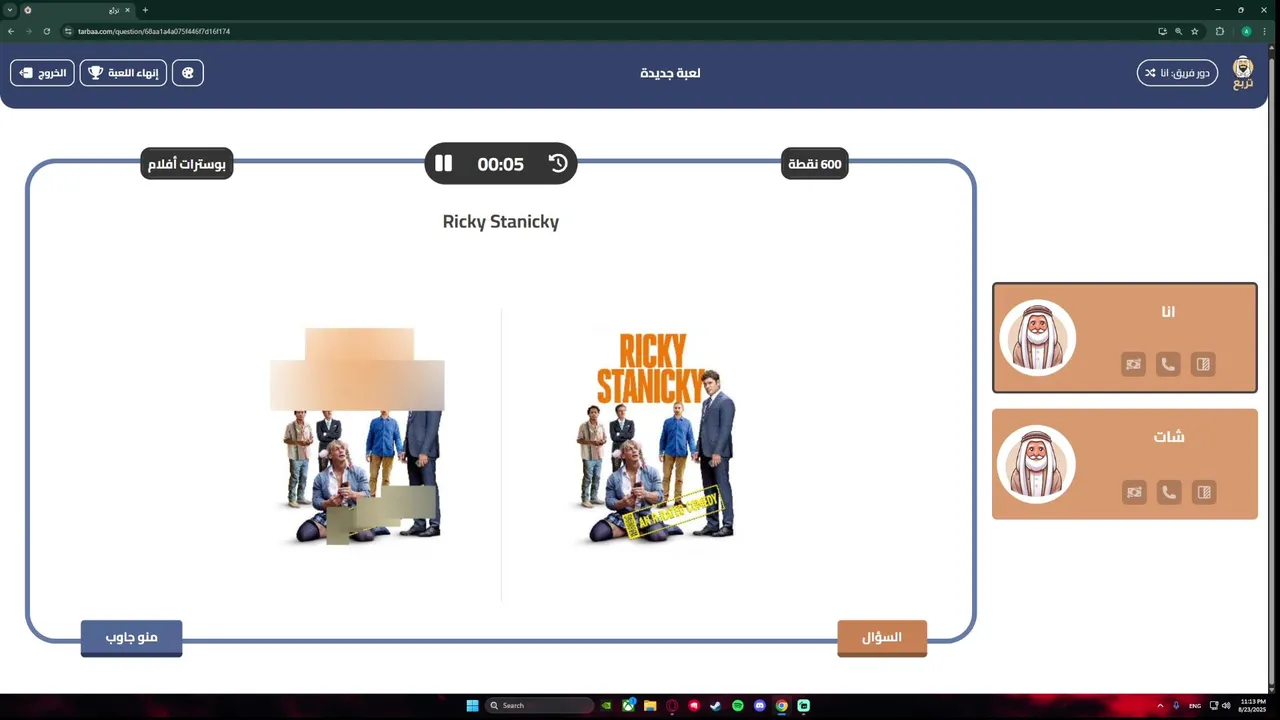Click the Ricky Stanicky answer title
The height and width of the screenshot is (720, 1280).
pyautogui.click(x=501, y=221)
